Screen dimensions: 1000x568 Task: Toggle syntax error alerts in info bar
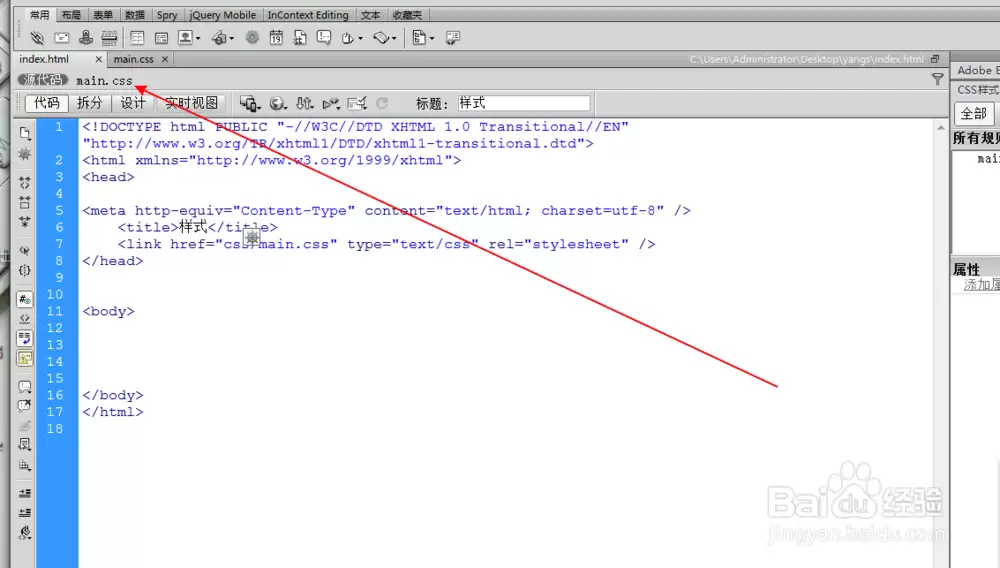coord(25,358)
